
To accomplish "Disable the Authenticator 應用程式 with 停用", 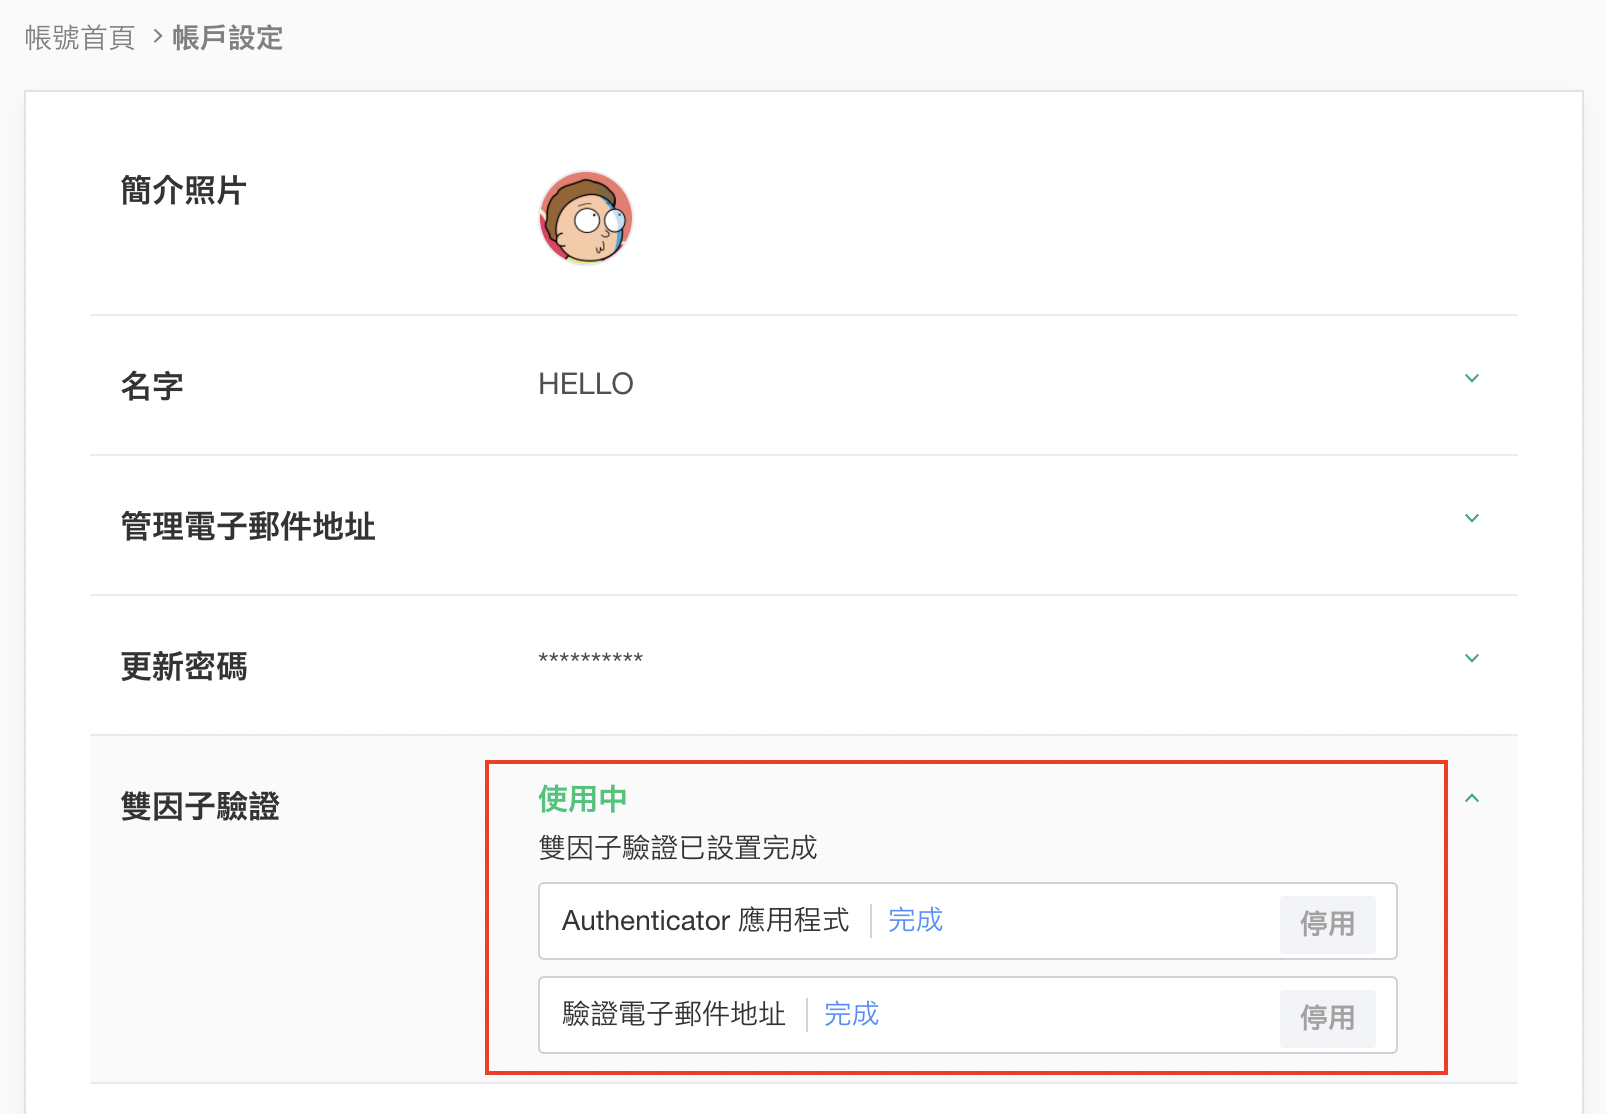I will [1327, 924].
